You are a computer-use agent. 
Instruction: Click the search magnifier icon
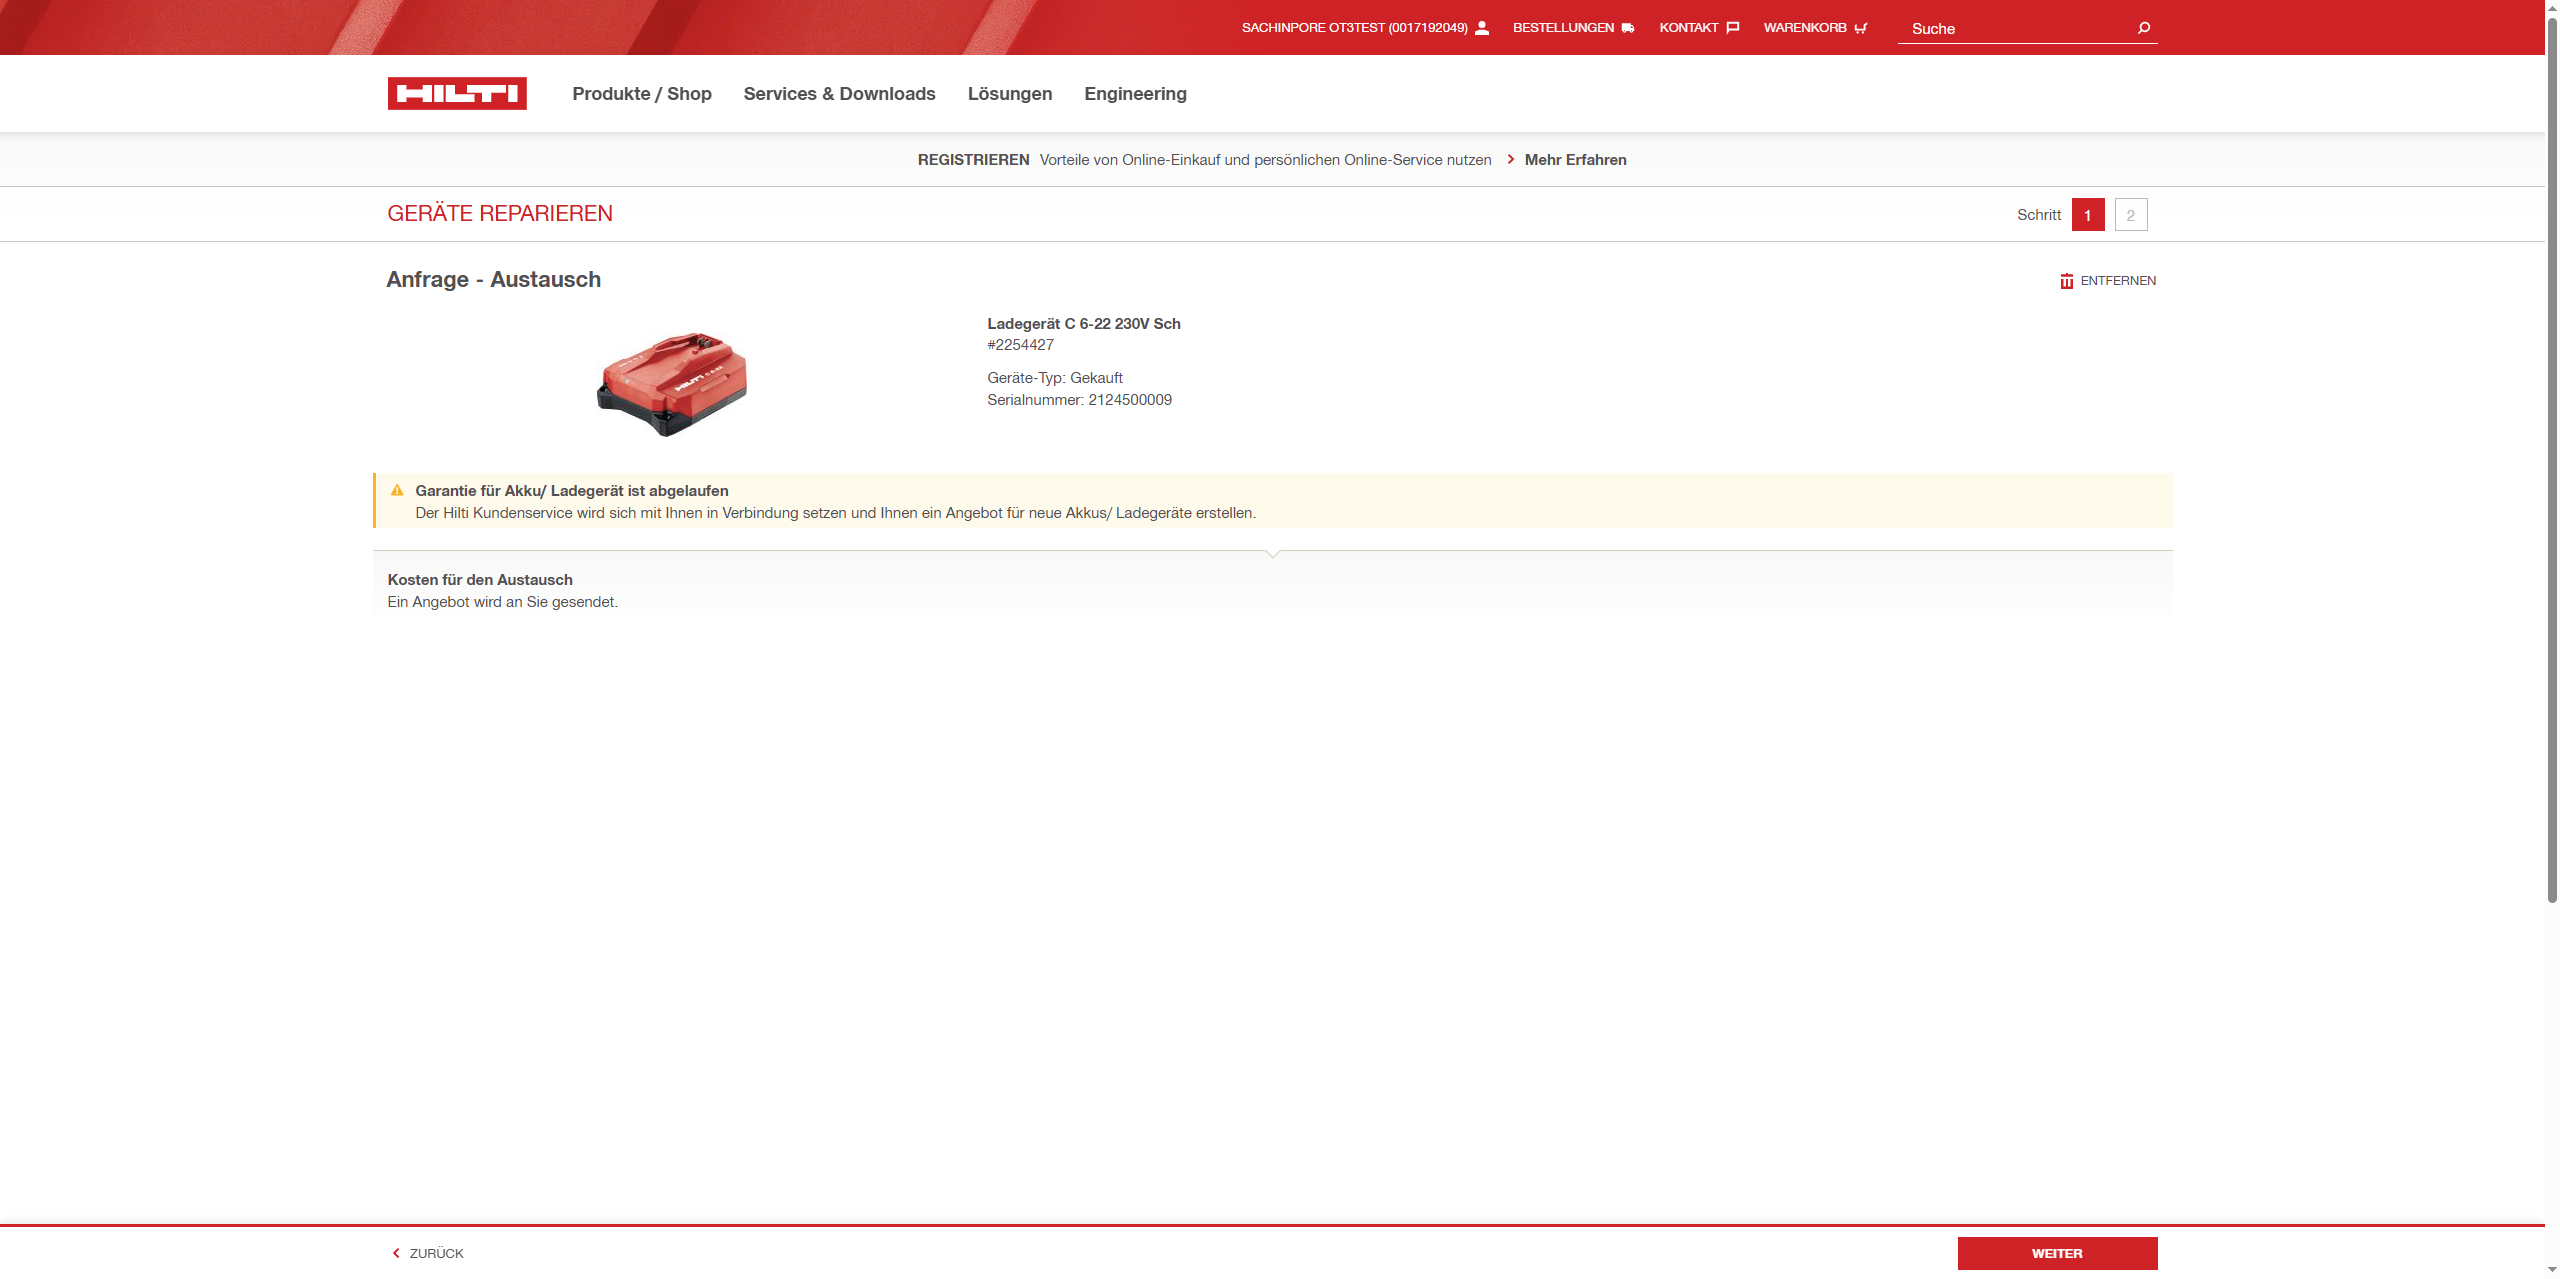click(x=2143, y=28)
